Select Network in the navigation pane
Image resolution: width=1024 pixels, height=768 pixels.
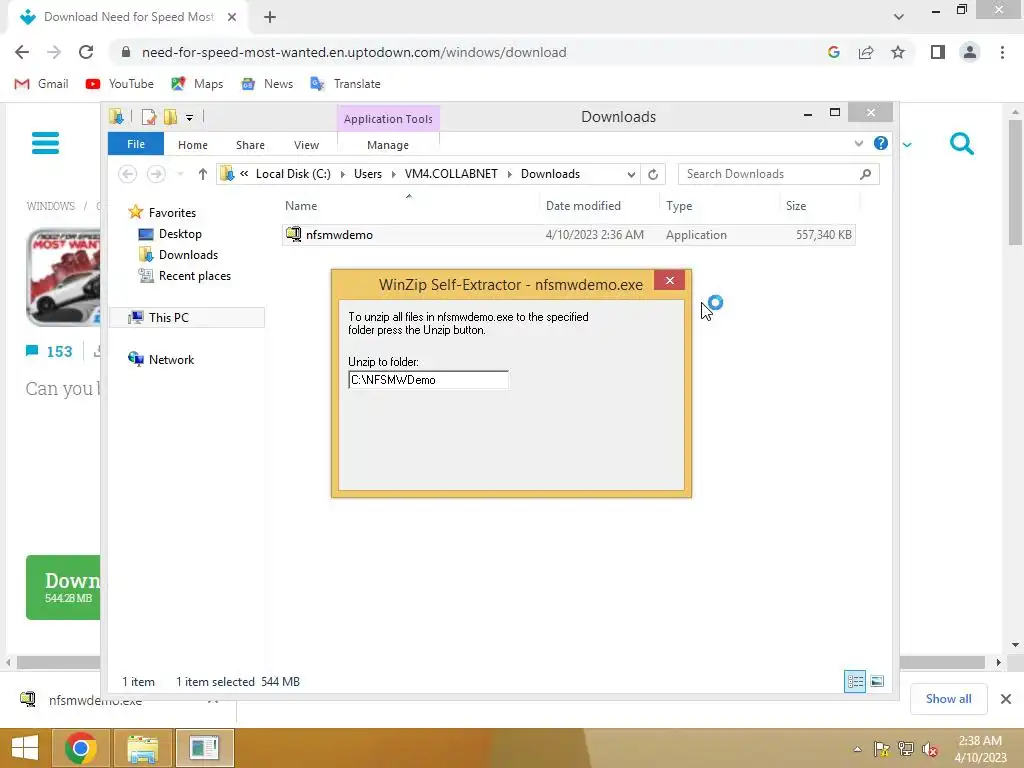pyautogui.click(x=171, y=359)
